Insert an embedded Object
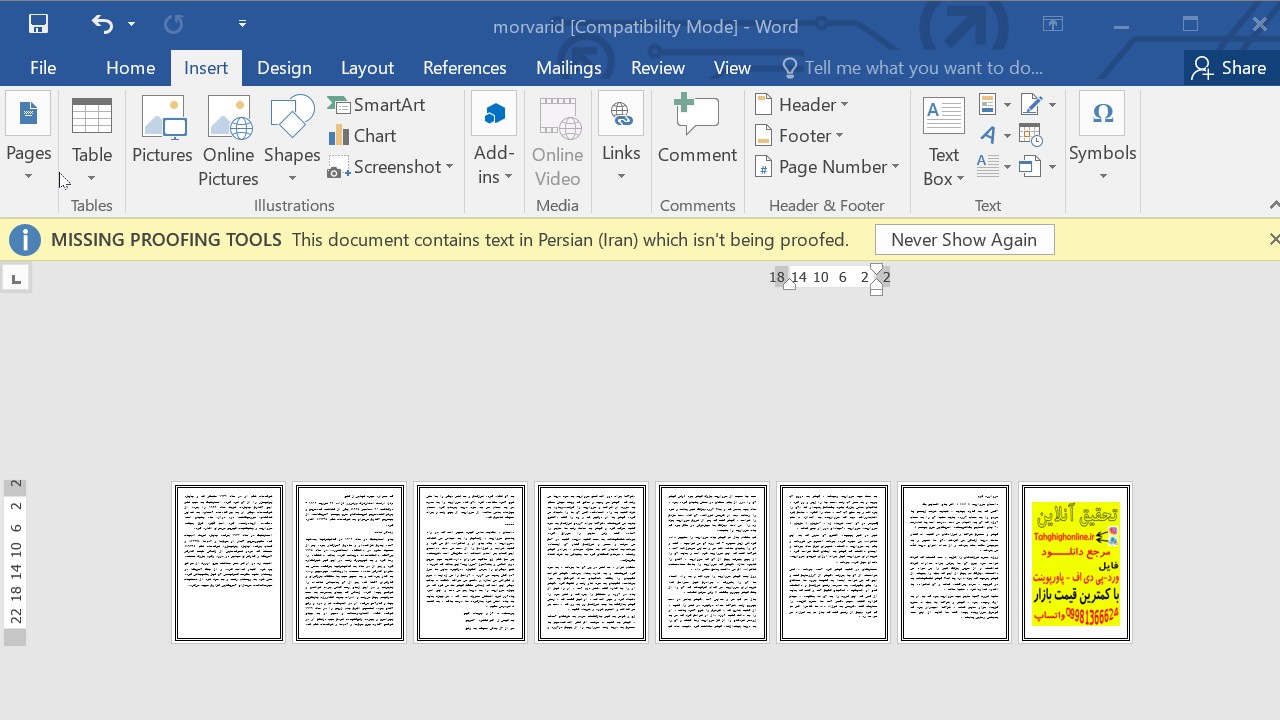 1038,166
